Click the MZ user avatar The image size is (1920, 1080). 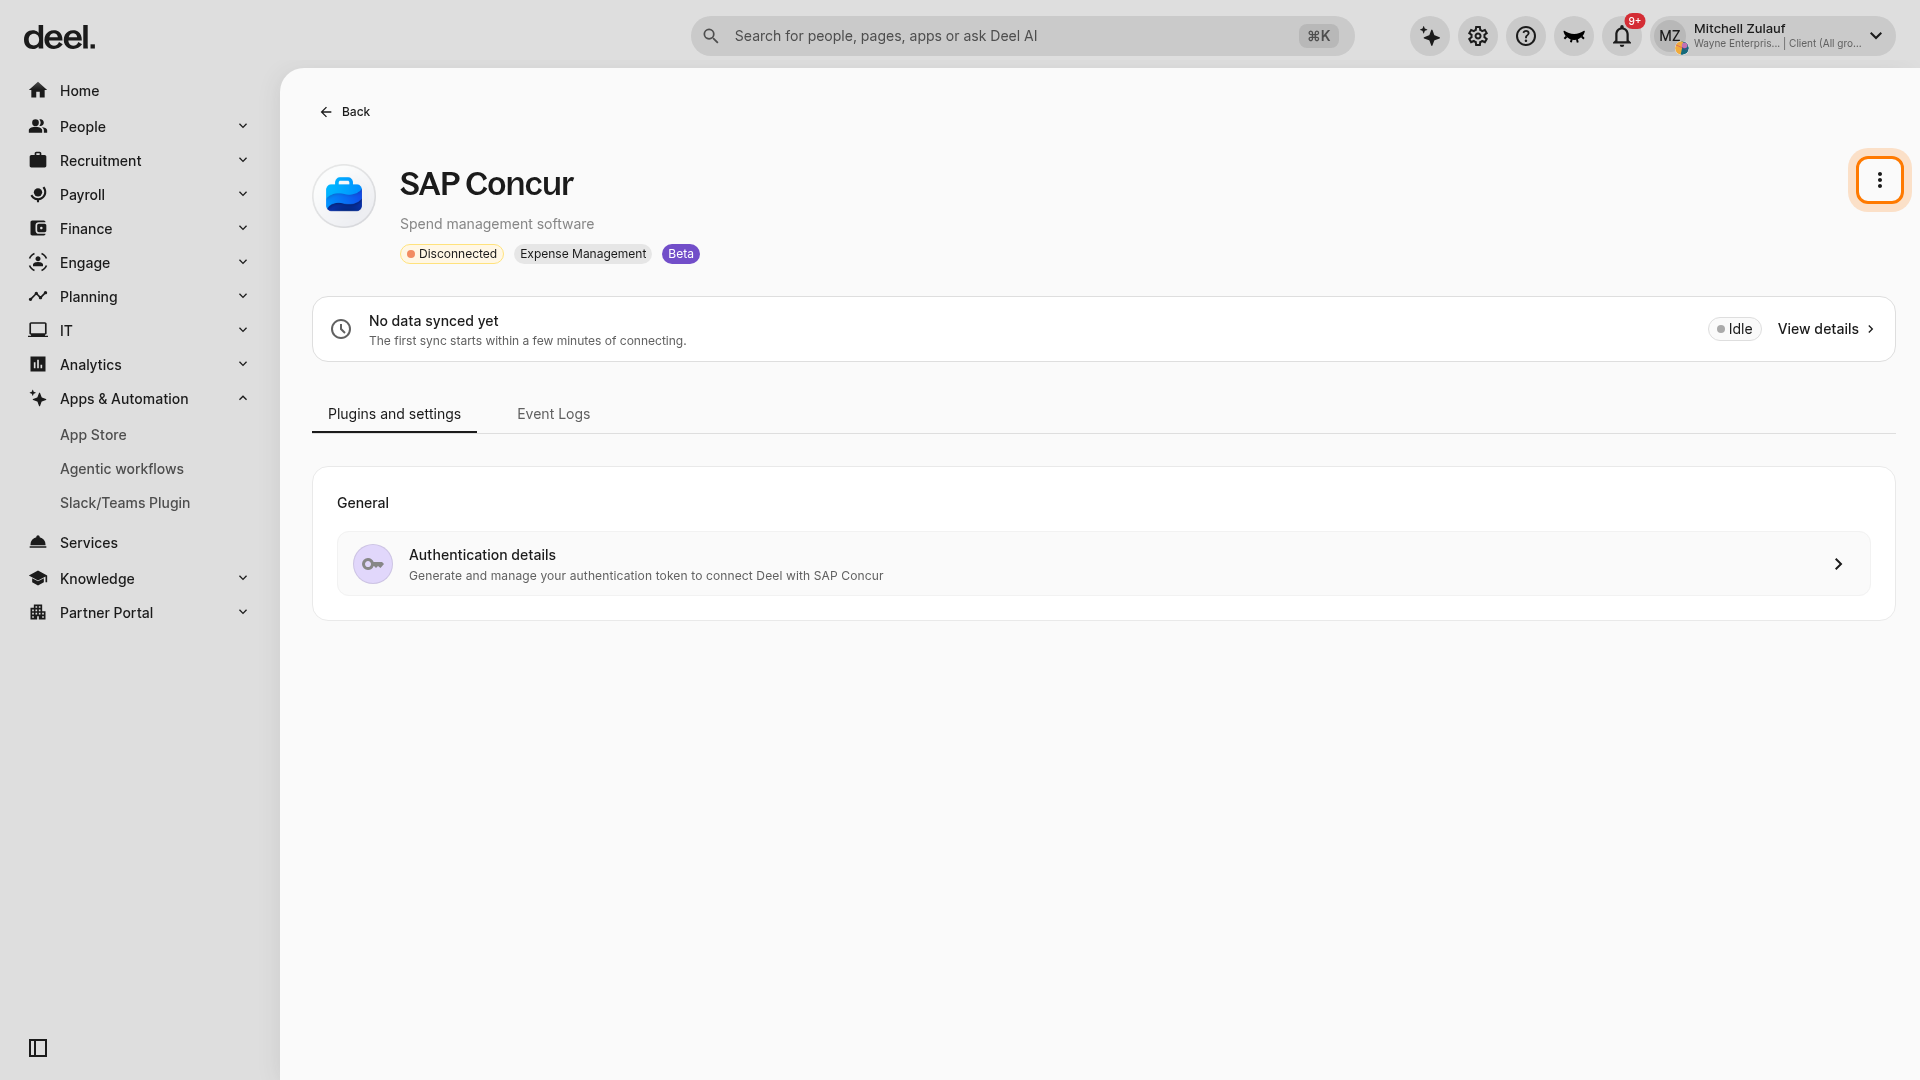[1670, 36]
